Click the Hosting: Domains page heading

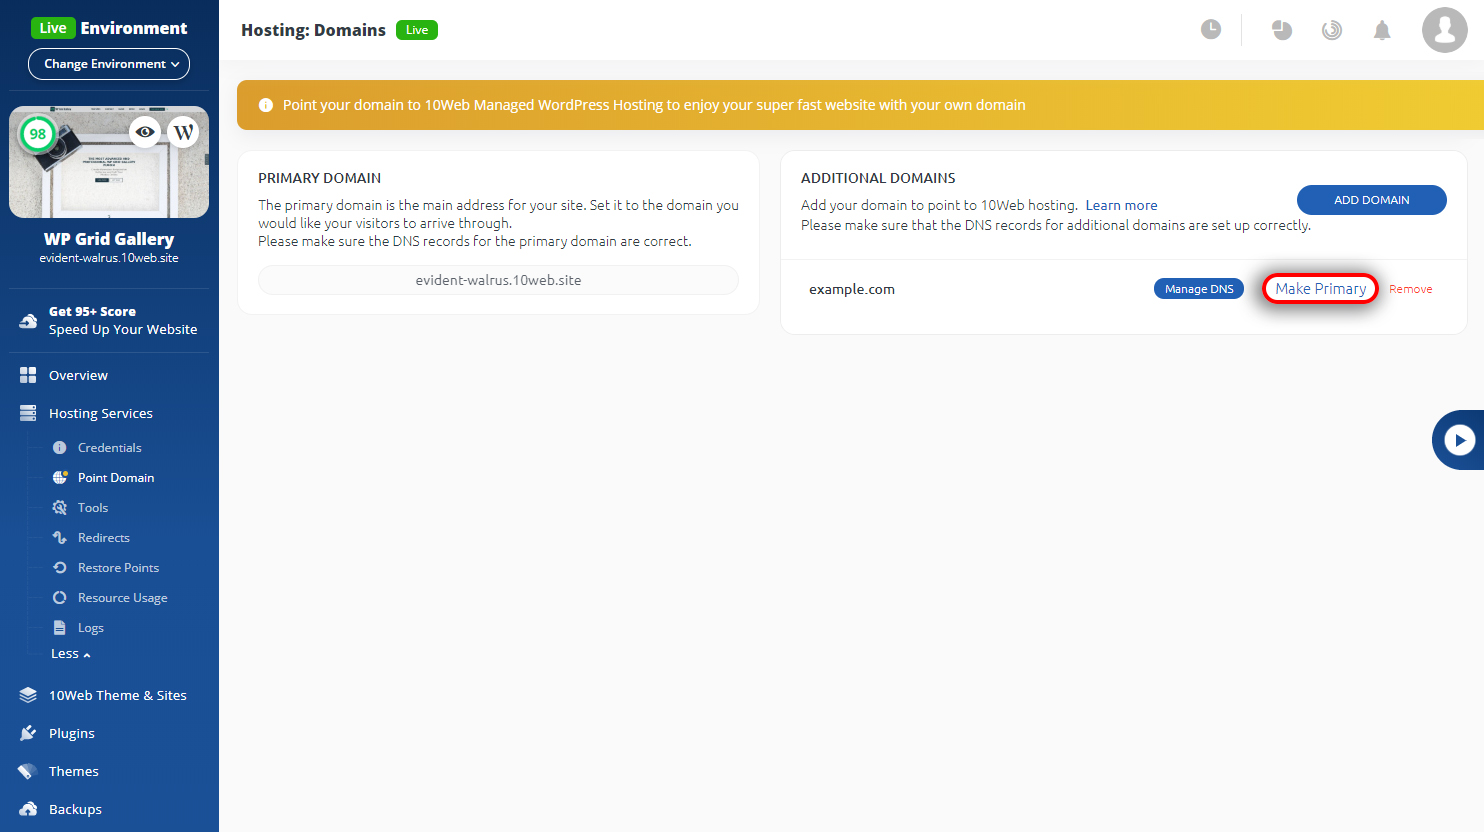click(x=313, y=30)
